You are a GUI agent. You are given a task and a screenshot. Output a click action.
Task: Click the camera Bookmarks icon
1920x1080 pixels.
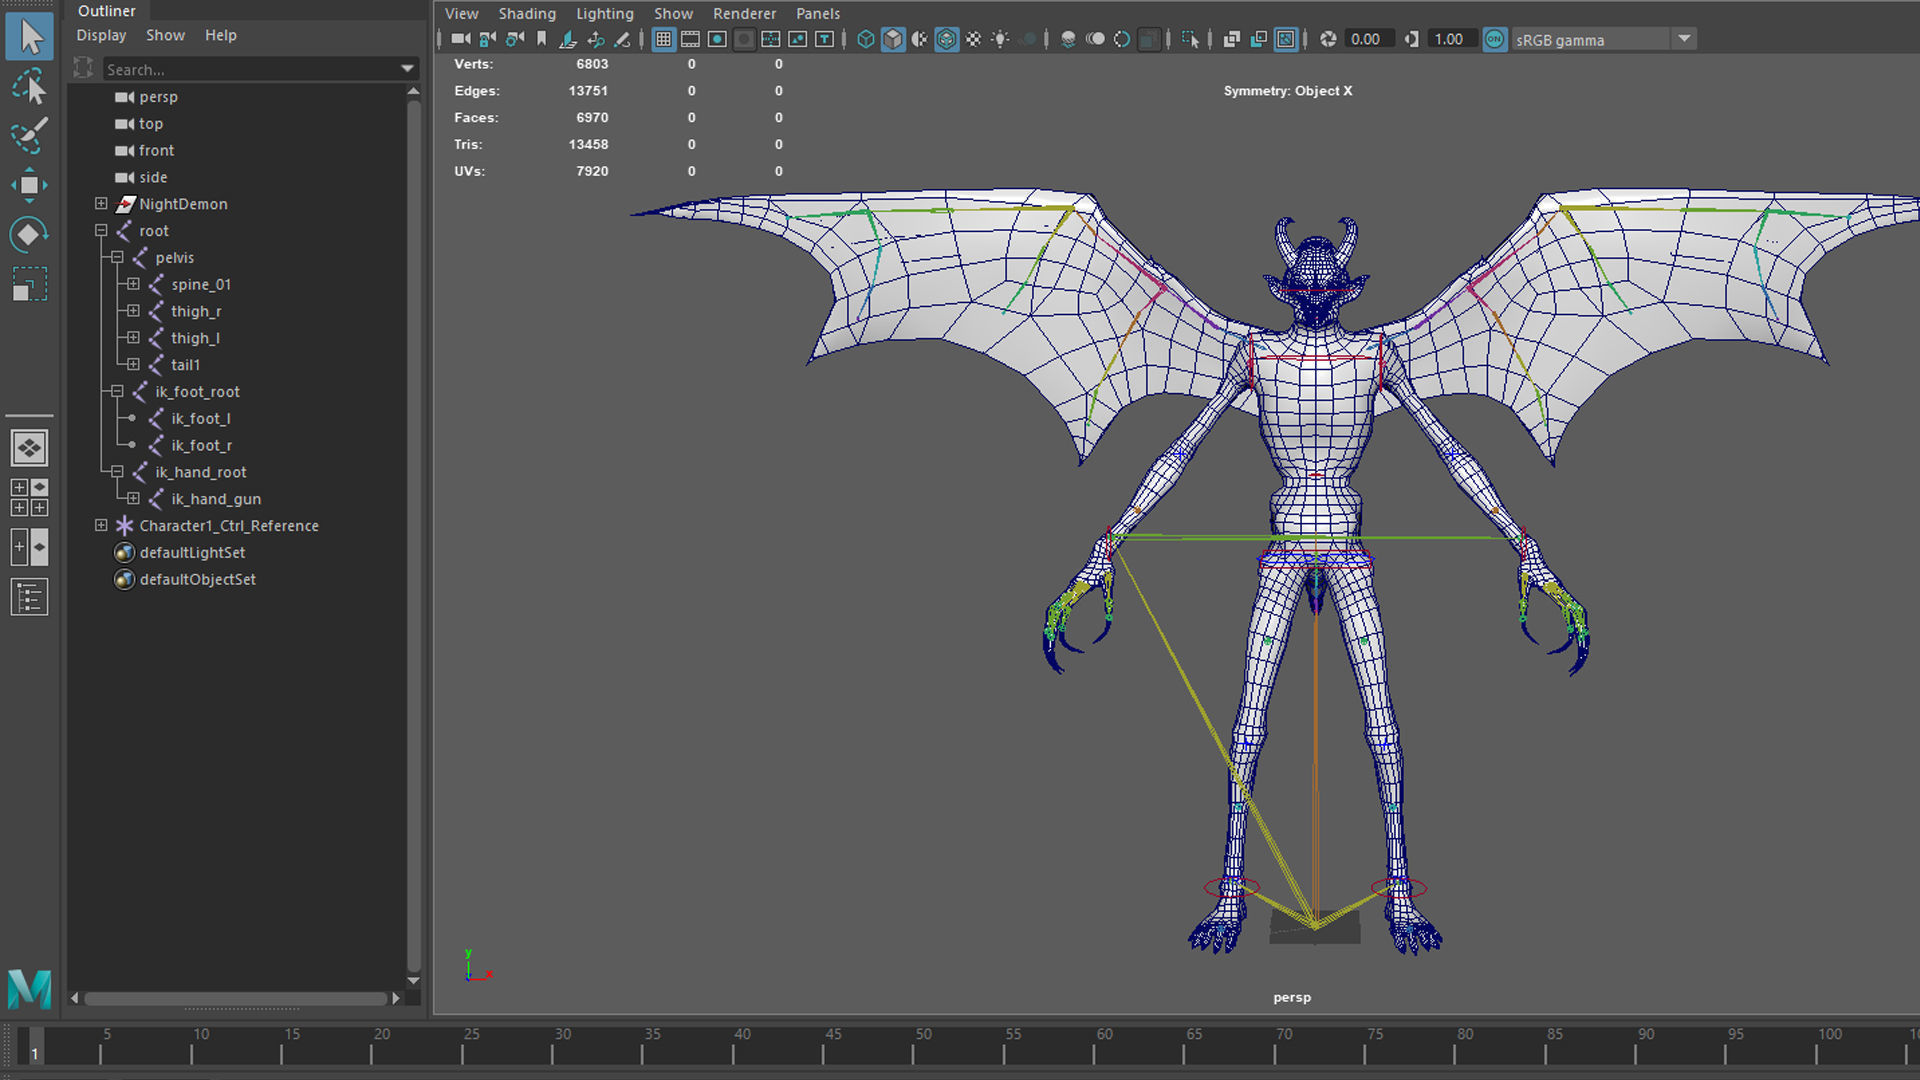tap(541, 39)
